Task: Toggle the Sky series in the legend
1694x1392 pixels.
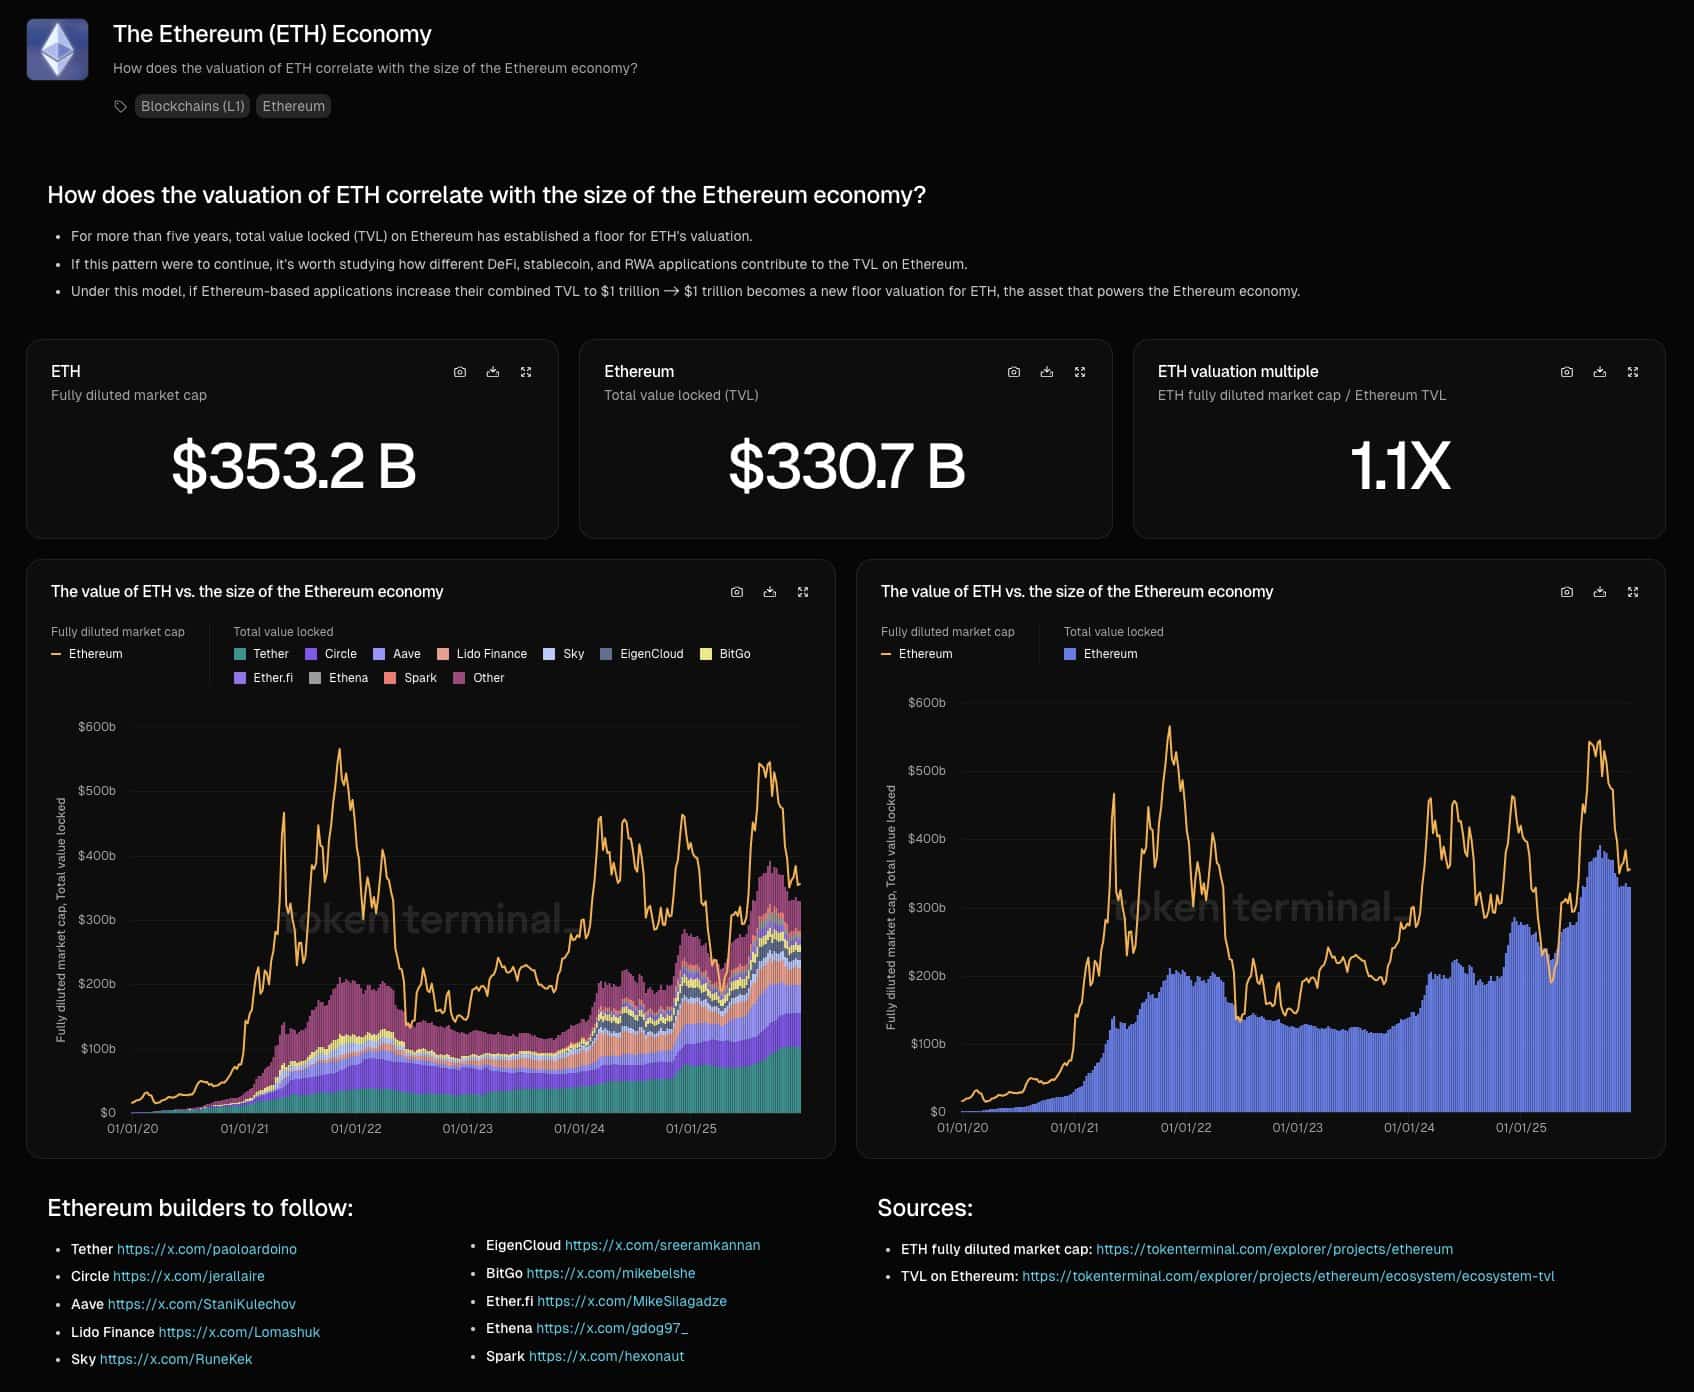Action: [564, 654]
